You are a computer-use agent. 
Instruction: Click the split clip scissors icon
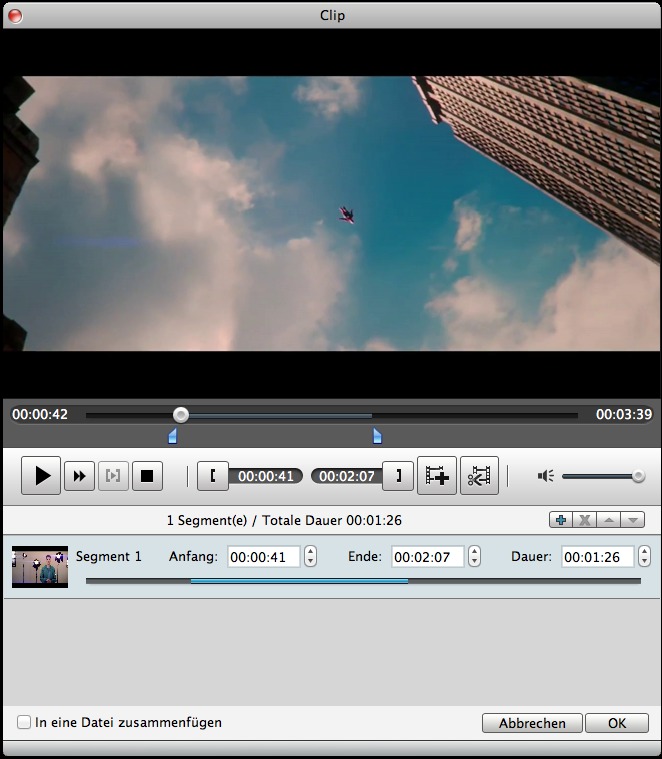[x=479, y=475]
